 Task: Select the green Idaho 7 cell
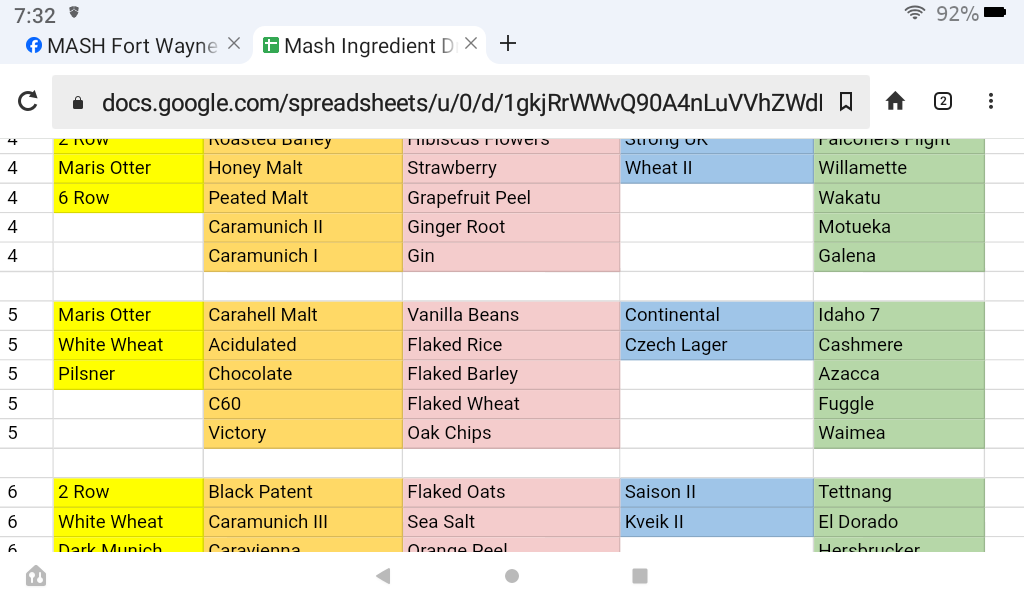tap(898, 314)
